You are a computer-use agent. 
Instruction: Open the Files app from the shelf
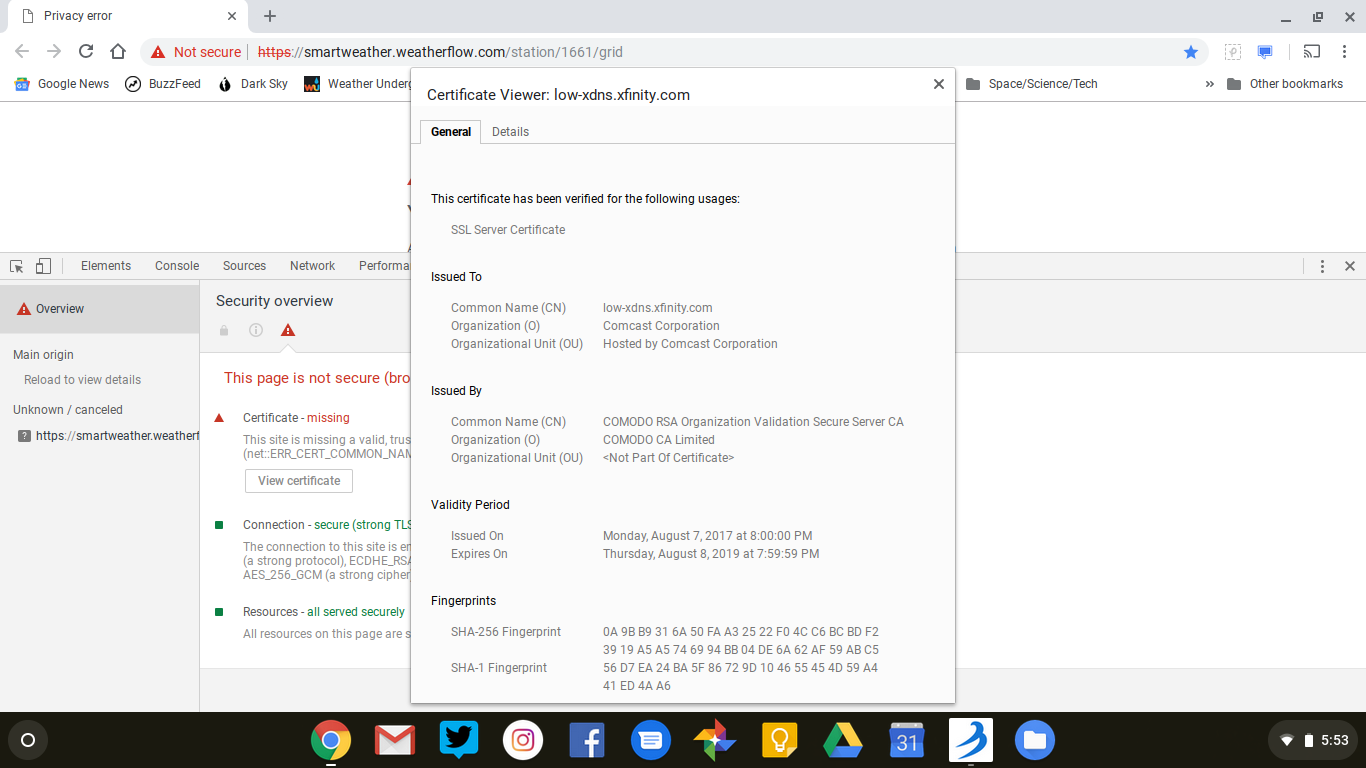coord(1035,741)
